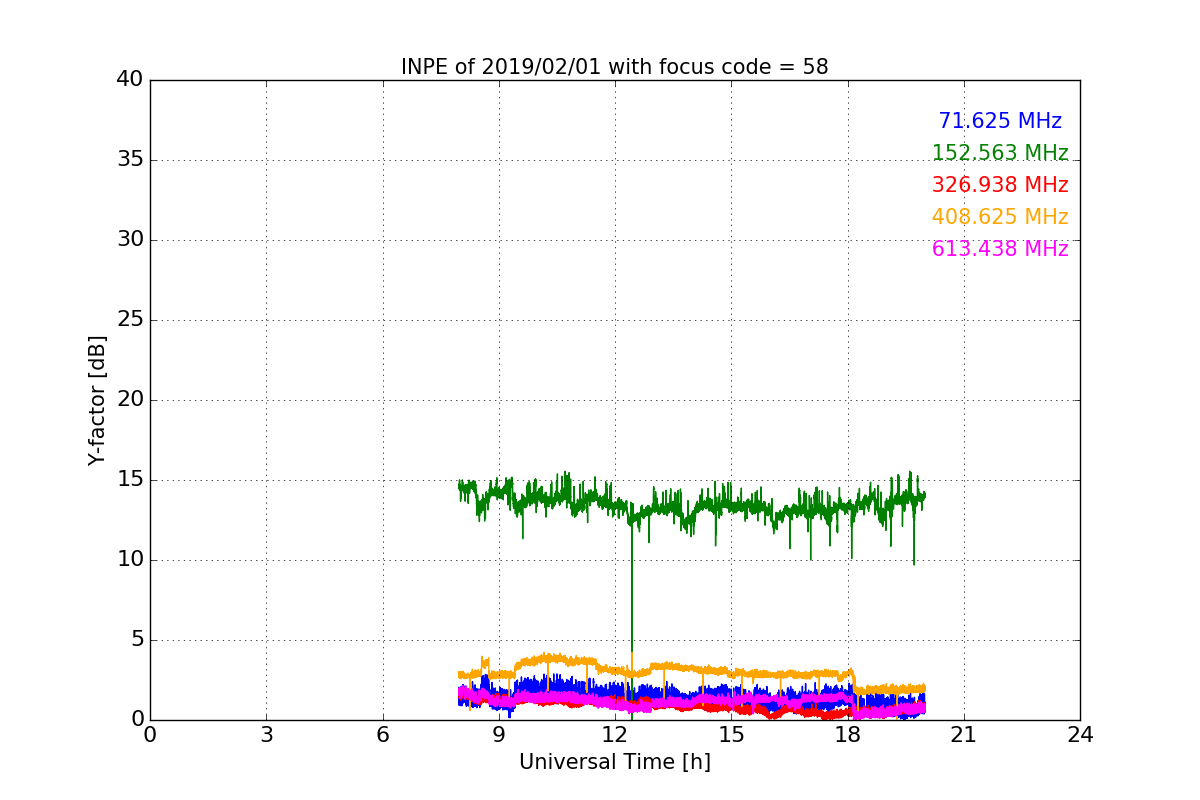Viewport: 1200px width, 800px height.
Task: Click the deep green spike near 12.5 h
Action: [x=632, y=620]
